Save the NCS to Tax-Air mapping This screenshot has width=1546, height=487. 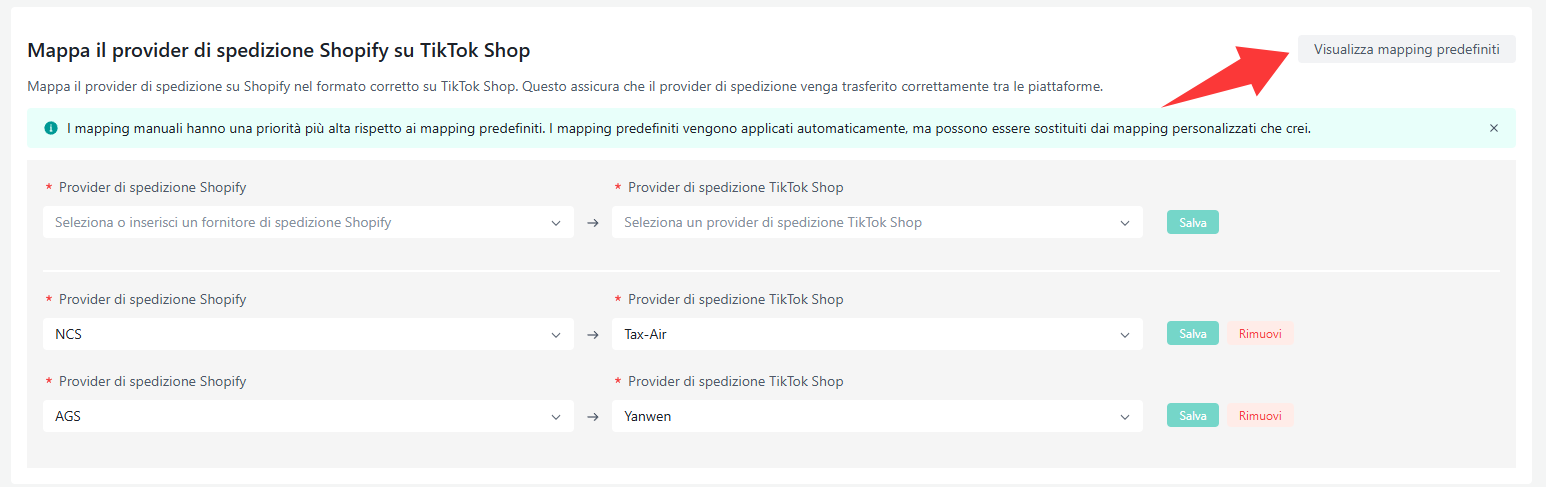pos(1192,334)
